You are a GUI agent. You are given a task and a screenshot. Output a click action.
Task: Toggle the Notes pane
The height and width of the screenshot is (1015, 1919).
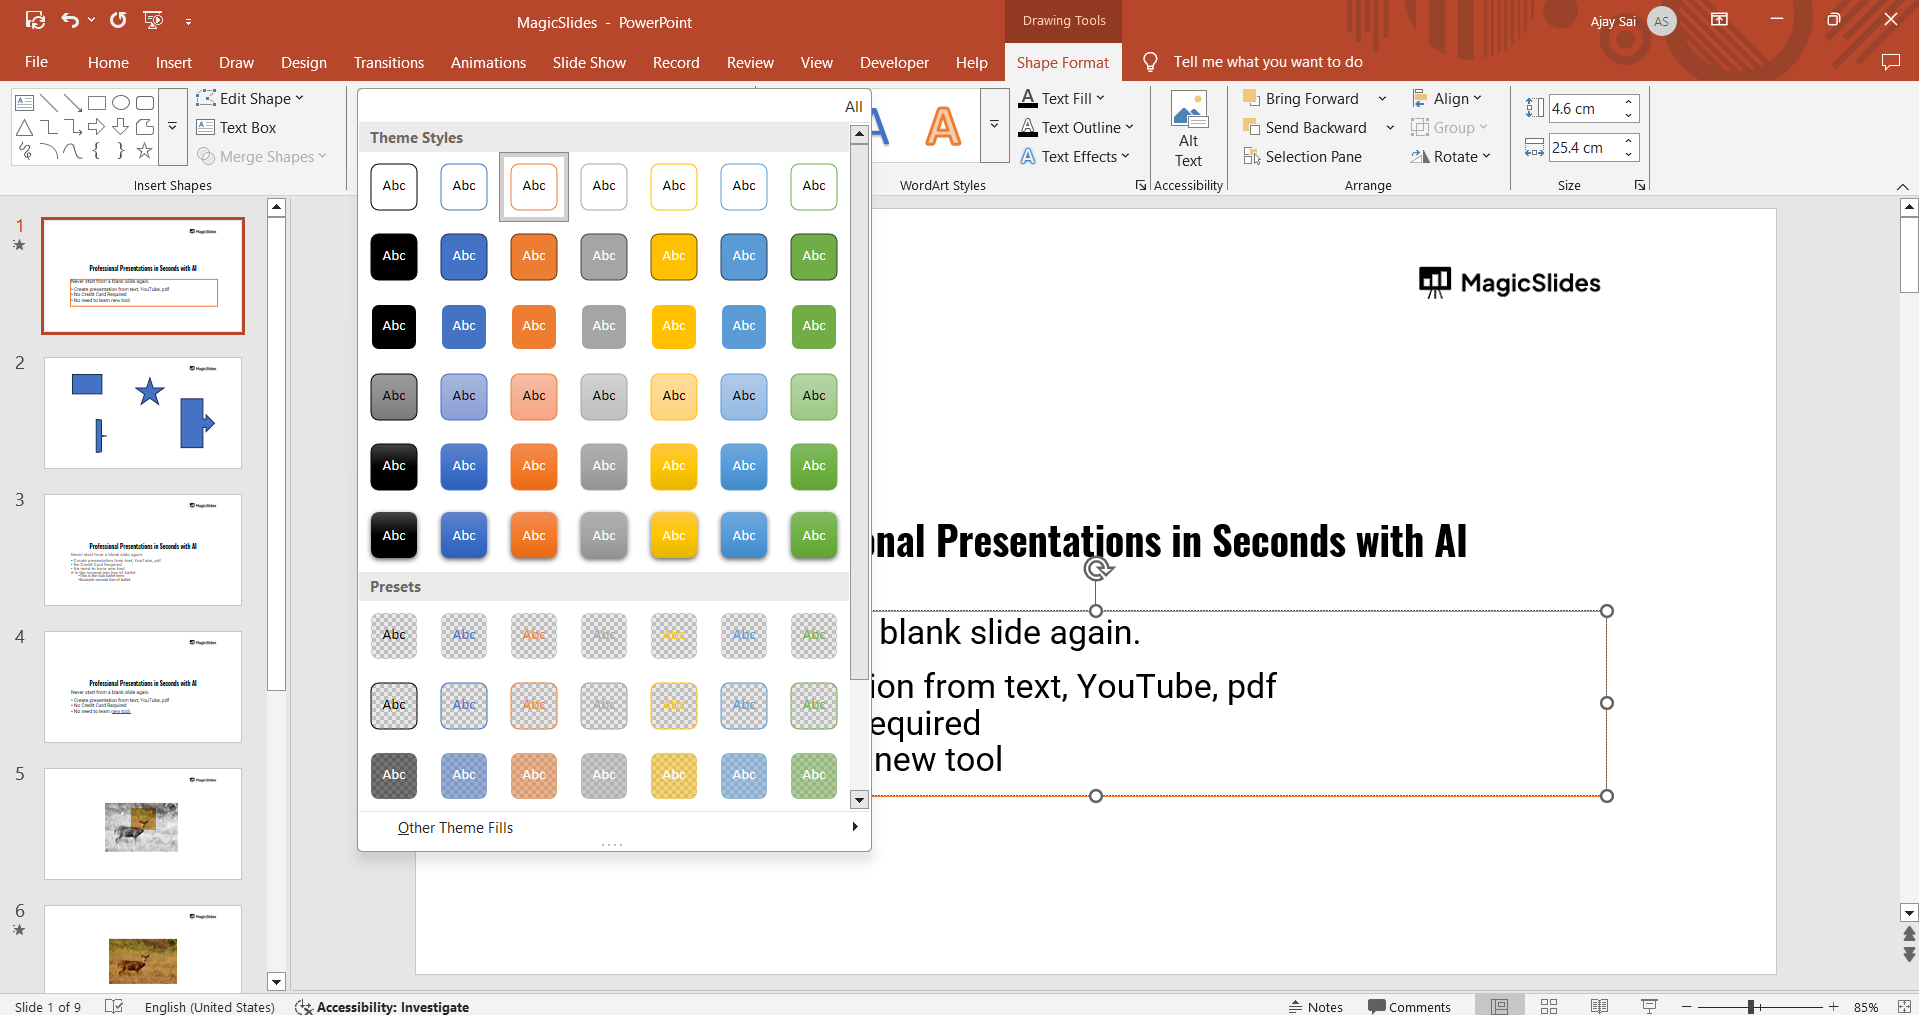(1315, 1006)
